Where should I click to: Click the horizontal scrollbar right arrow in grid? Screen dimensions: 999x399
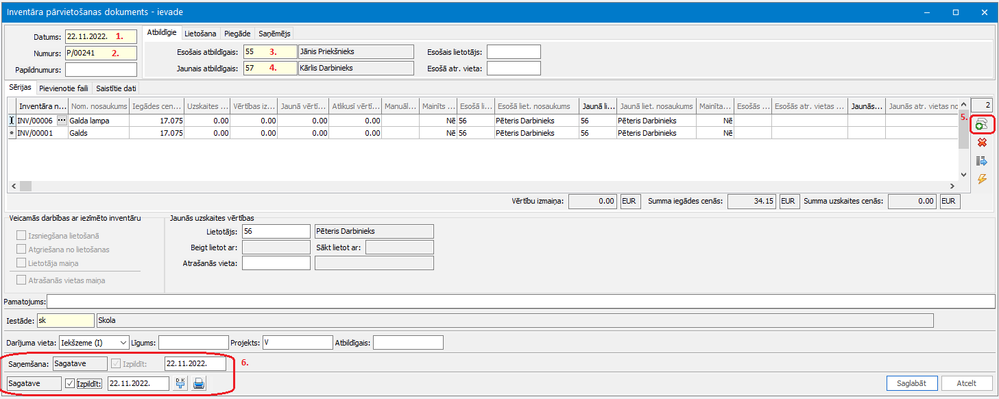(952, 185)
